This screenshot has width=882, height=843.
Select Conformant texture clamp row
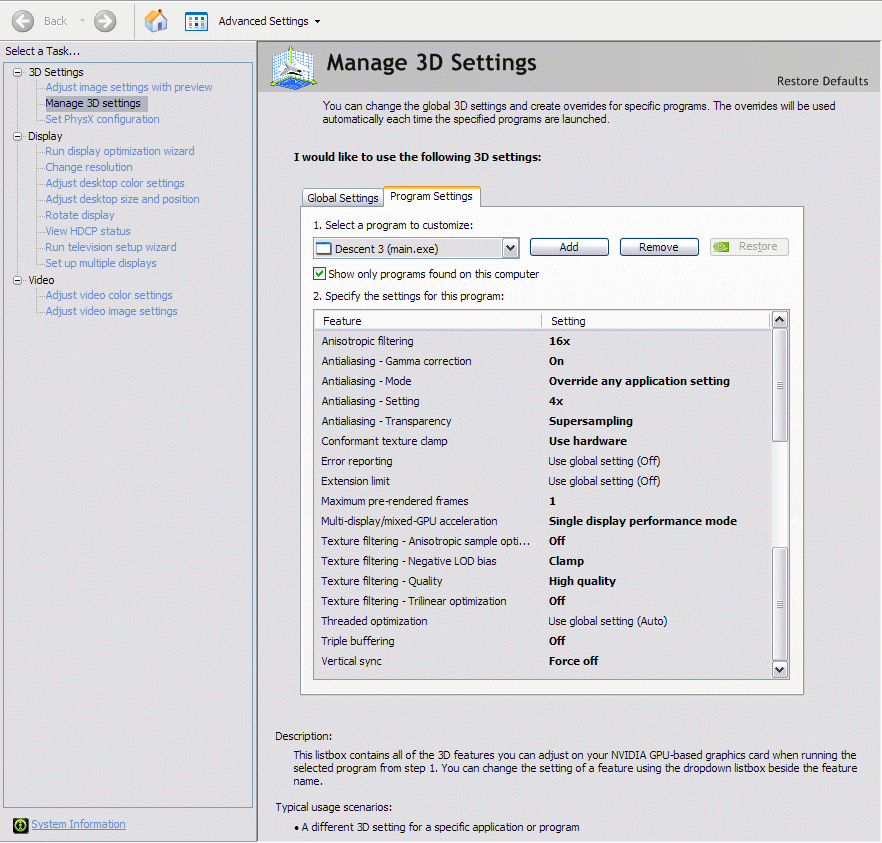[x=543, y=441]
